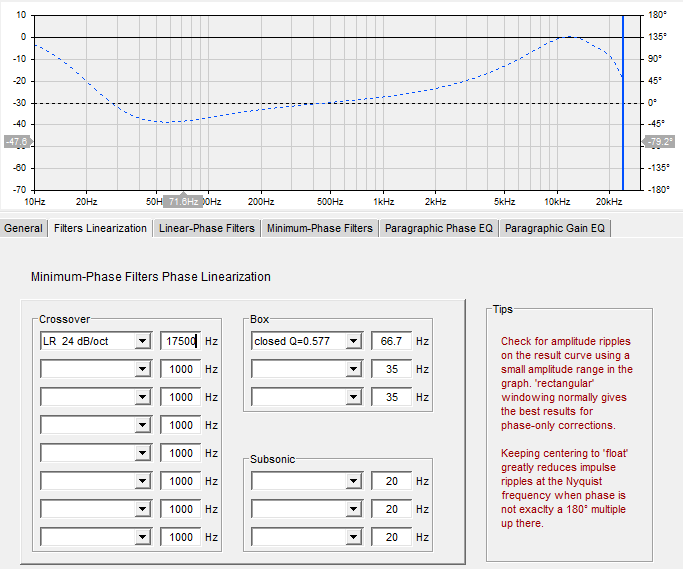
Task: Click the third Box row 35 Hz field
Action: [391, 397]
